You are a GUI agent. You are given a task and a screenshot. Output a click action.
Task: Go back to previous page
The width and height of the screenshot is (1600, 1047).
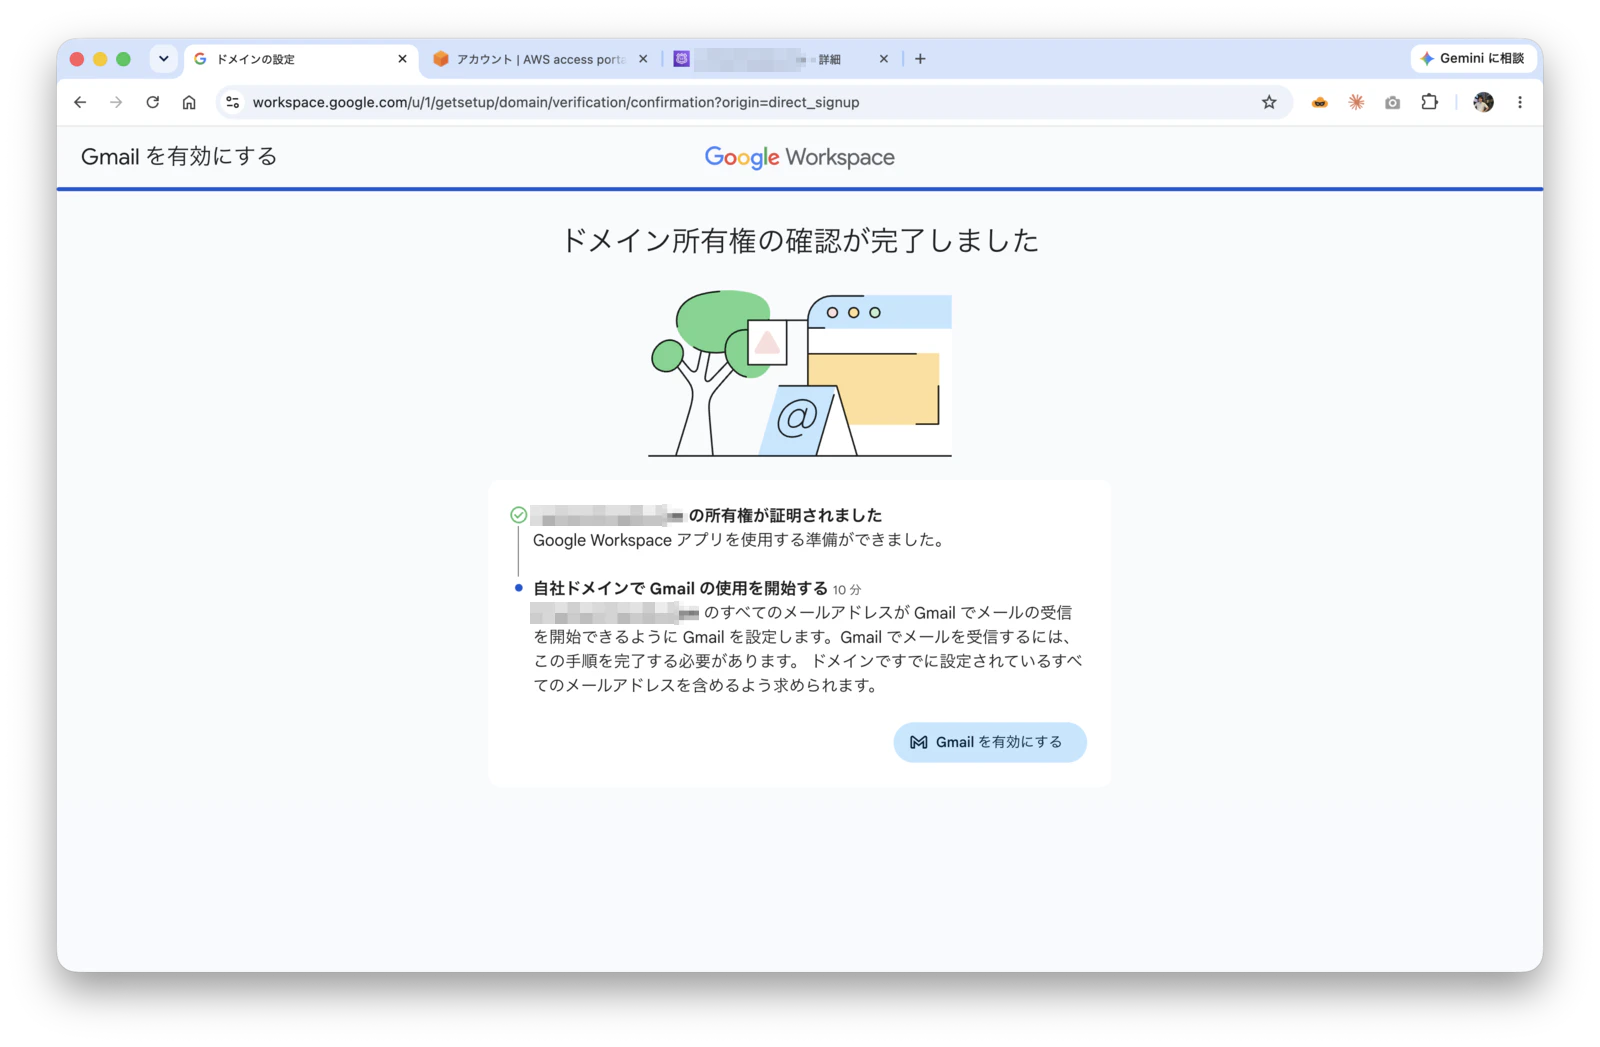[x=80, y=102]
